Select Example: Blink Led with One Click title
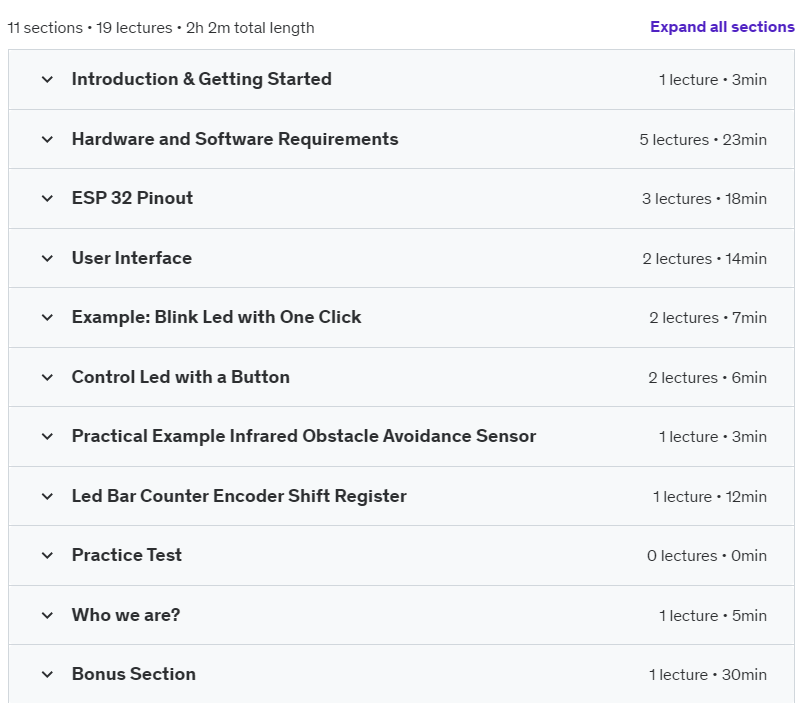 tap(216, 317)
